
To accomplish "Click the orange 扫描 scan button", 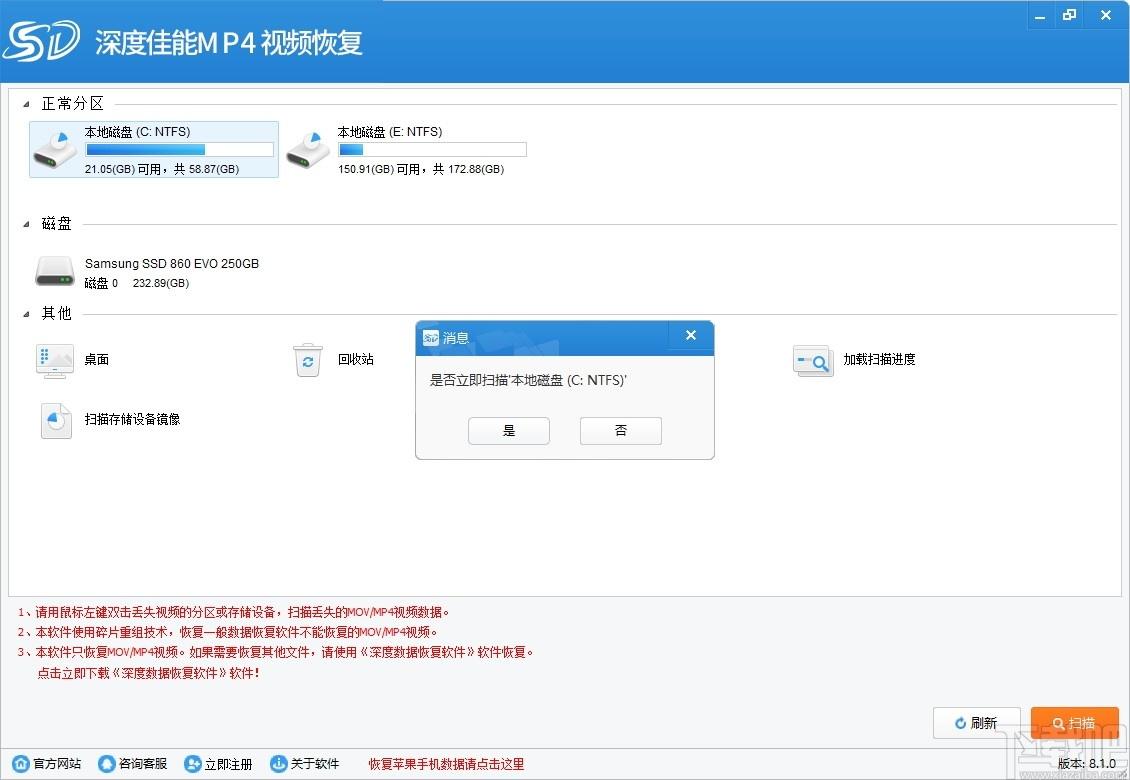I will coord(1075,723).
